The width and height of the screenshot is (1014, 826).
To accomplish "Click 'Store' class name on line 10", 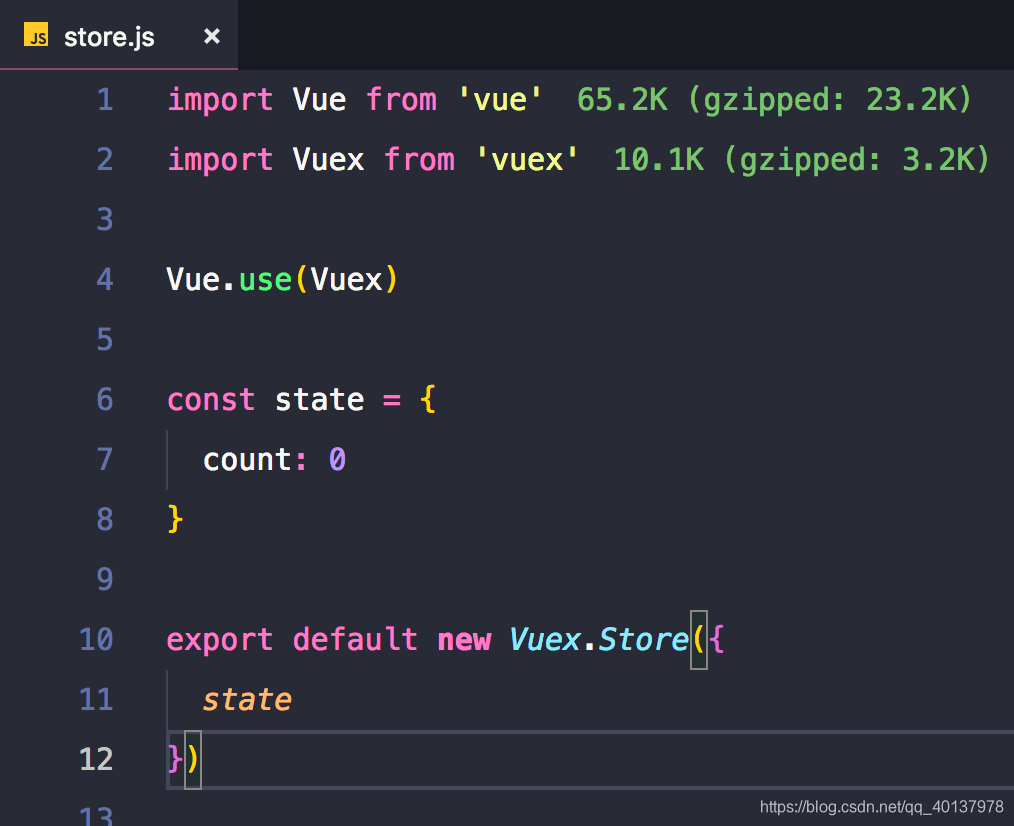I will pyautogui.click(x=643, y=640).
